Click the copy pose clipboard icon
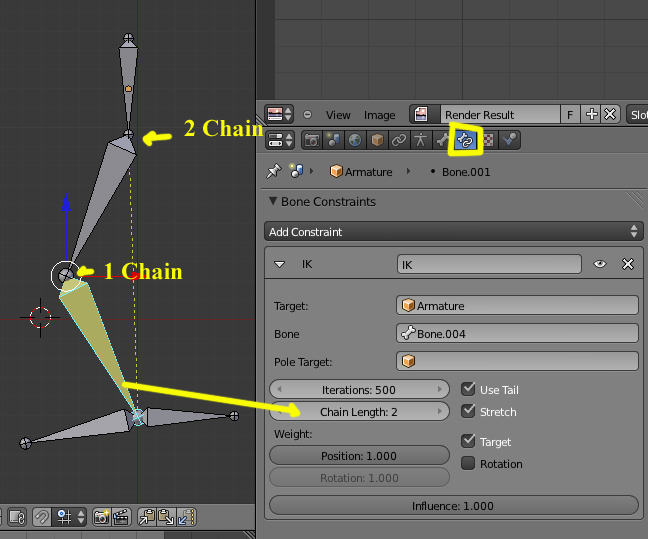Image resolution: width=648 pixels, height=539 pixels. point(147,517)
